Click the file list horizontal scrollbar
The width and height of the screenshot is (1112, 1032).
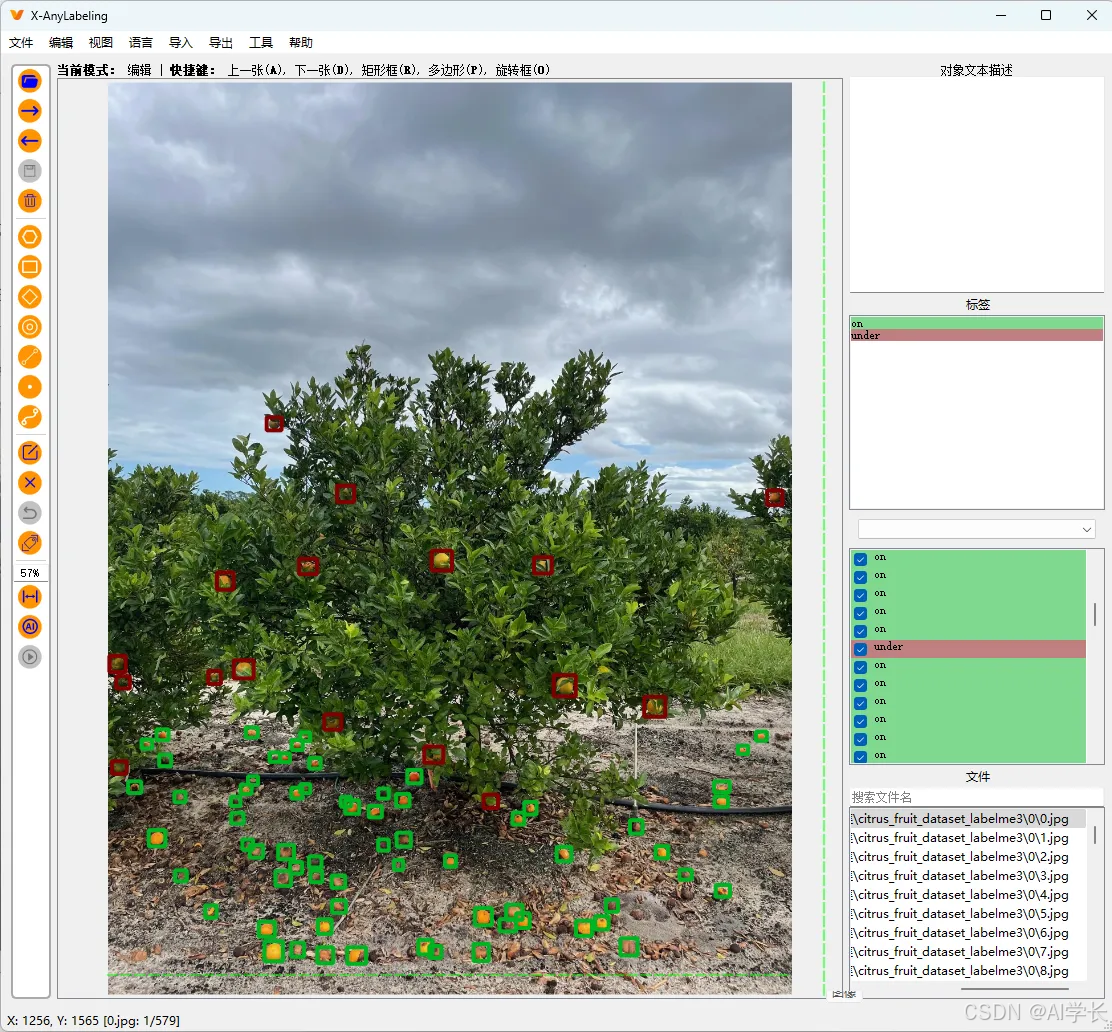point(1015,988)
